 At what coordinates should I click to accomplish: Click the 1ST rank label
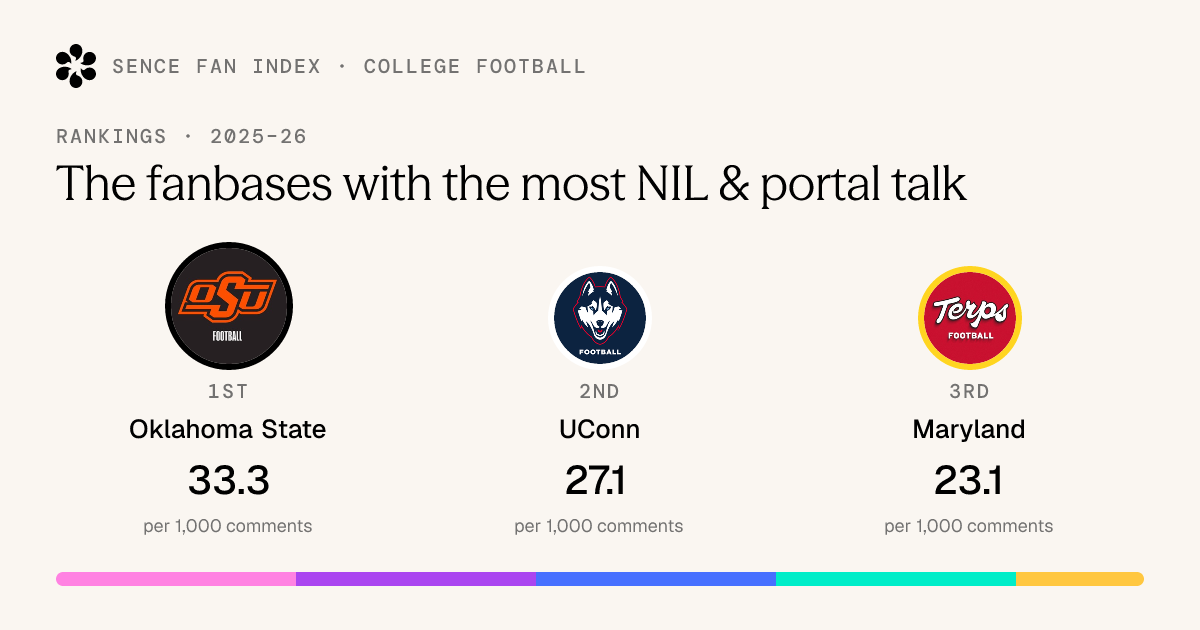tap(228, 392)
